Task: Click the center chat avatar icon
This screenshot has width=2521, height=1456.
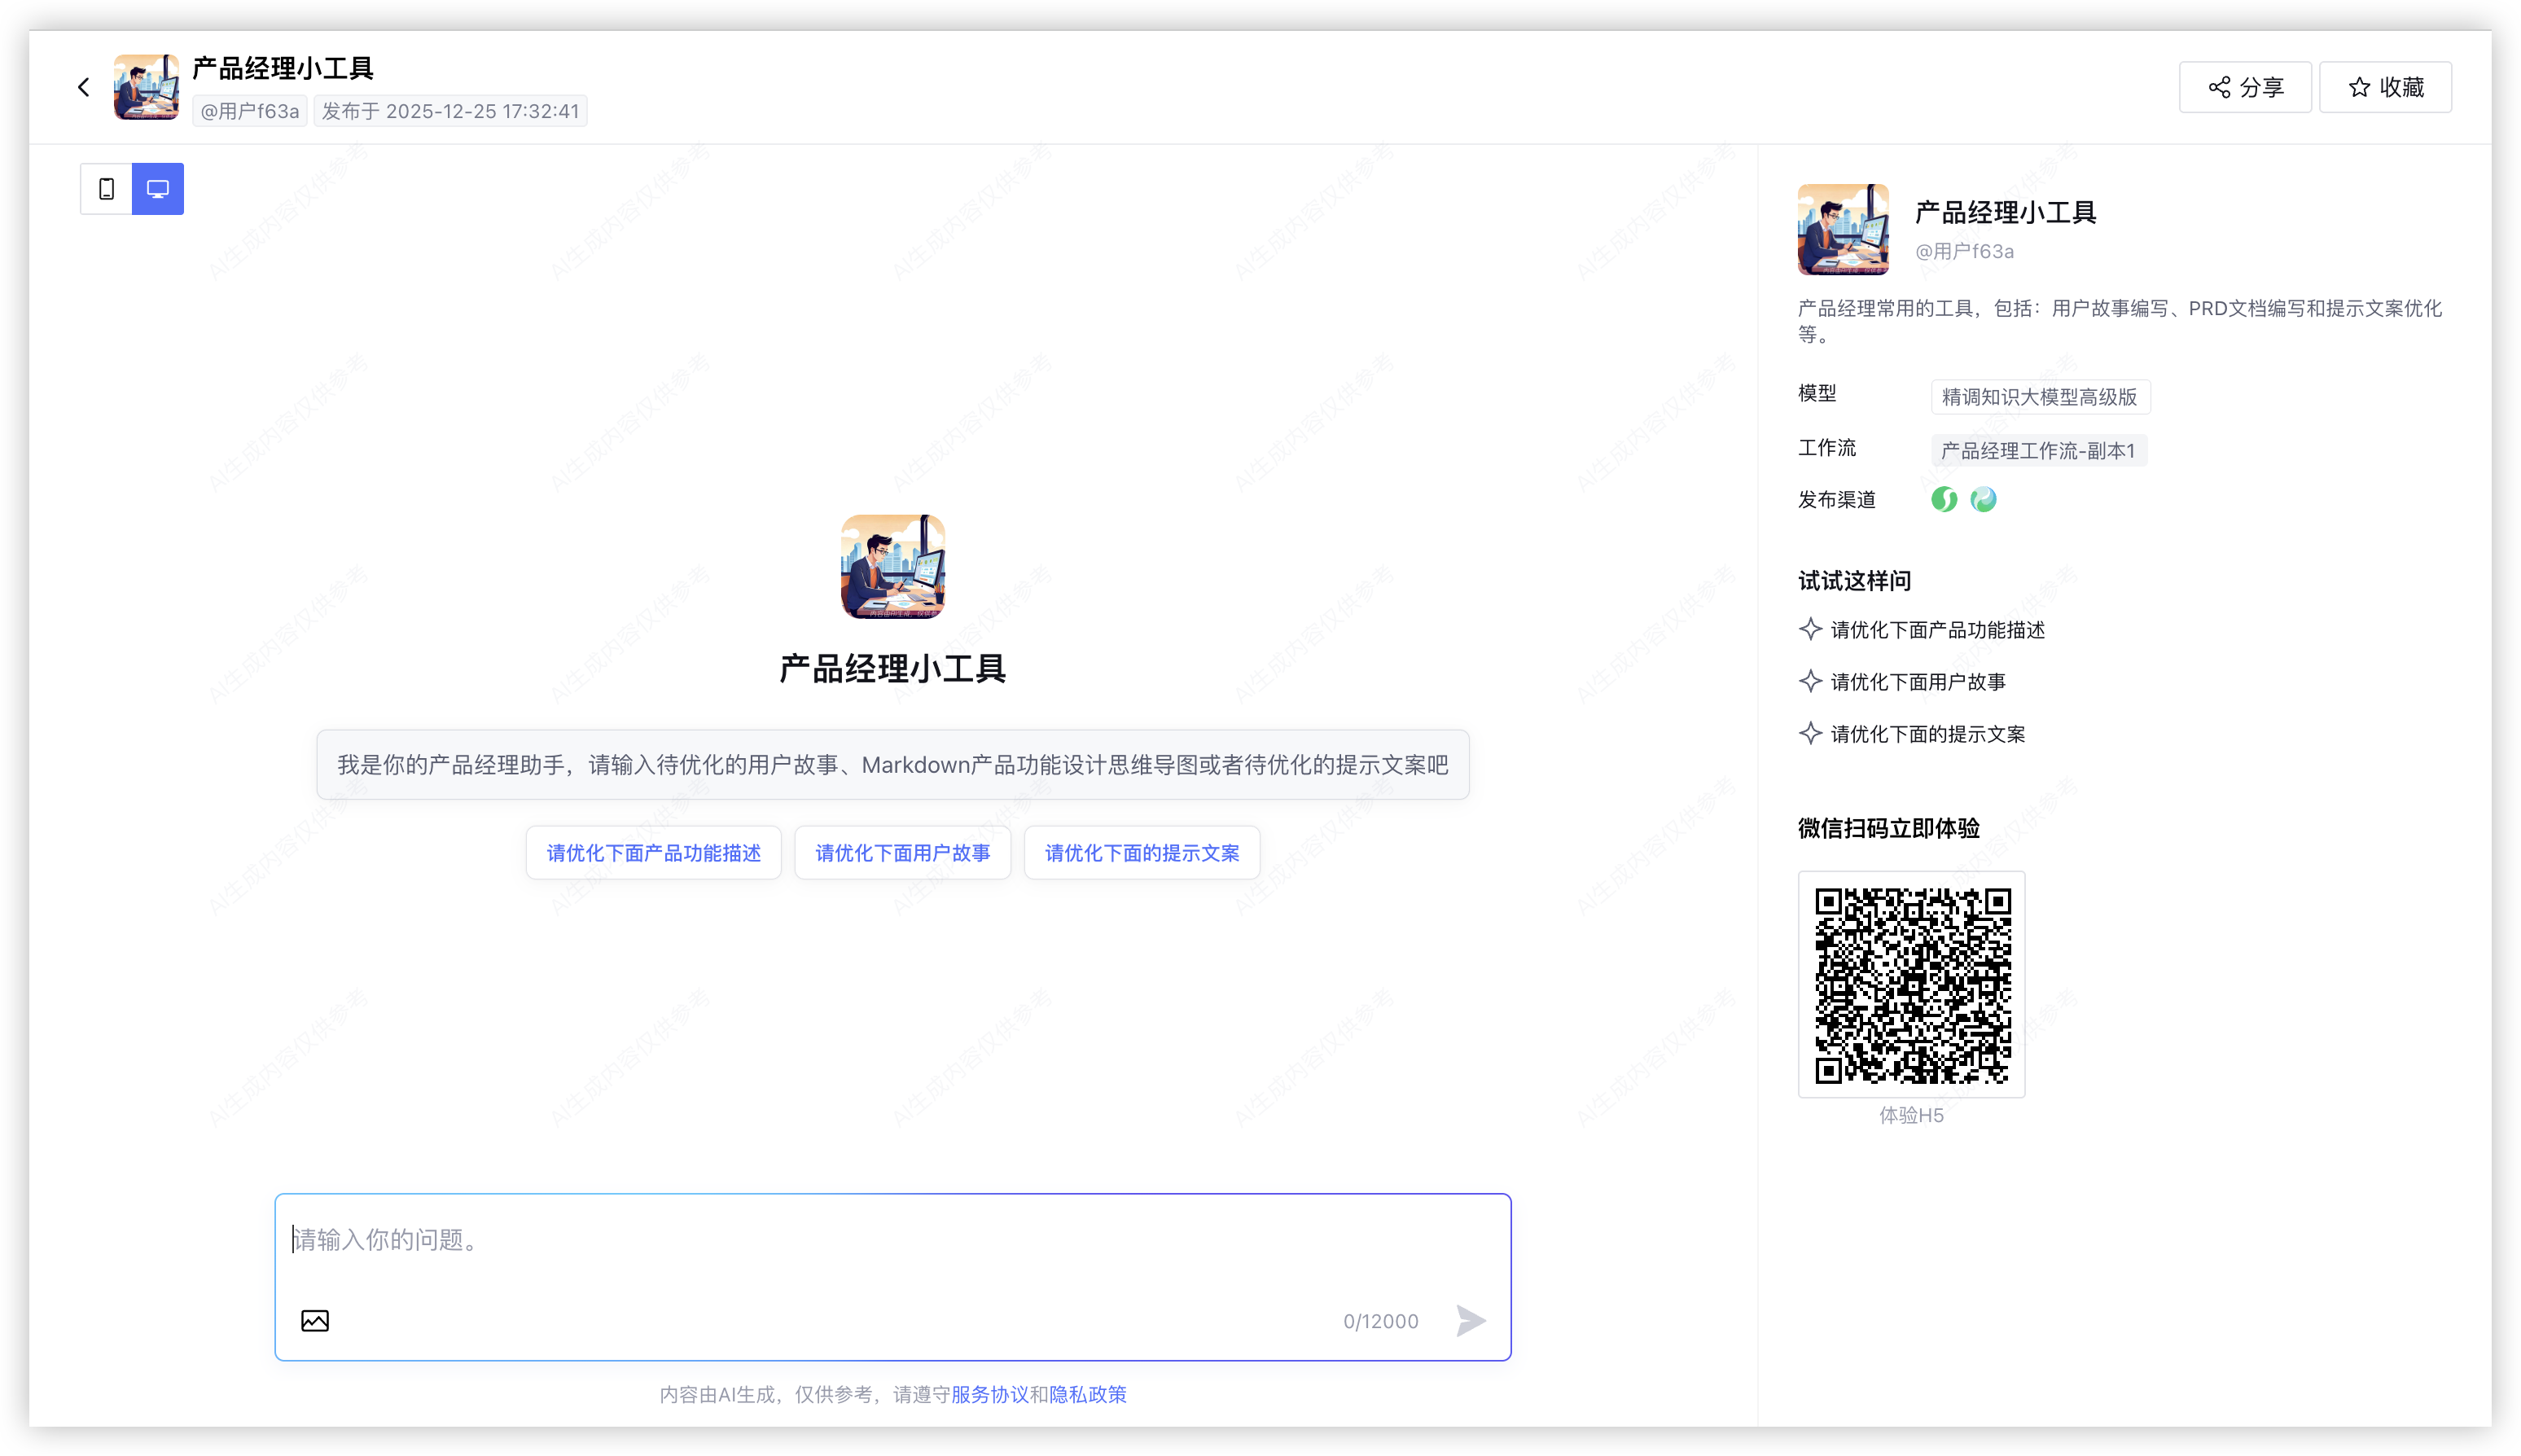Action: pos(893,567)
